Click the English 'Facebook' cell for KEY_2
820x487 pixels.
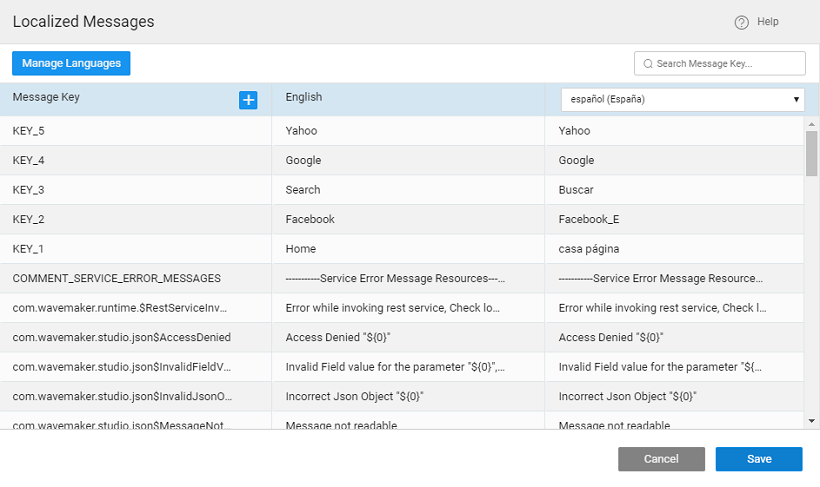pyautogui.click(x=310, y=219)
